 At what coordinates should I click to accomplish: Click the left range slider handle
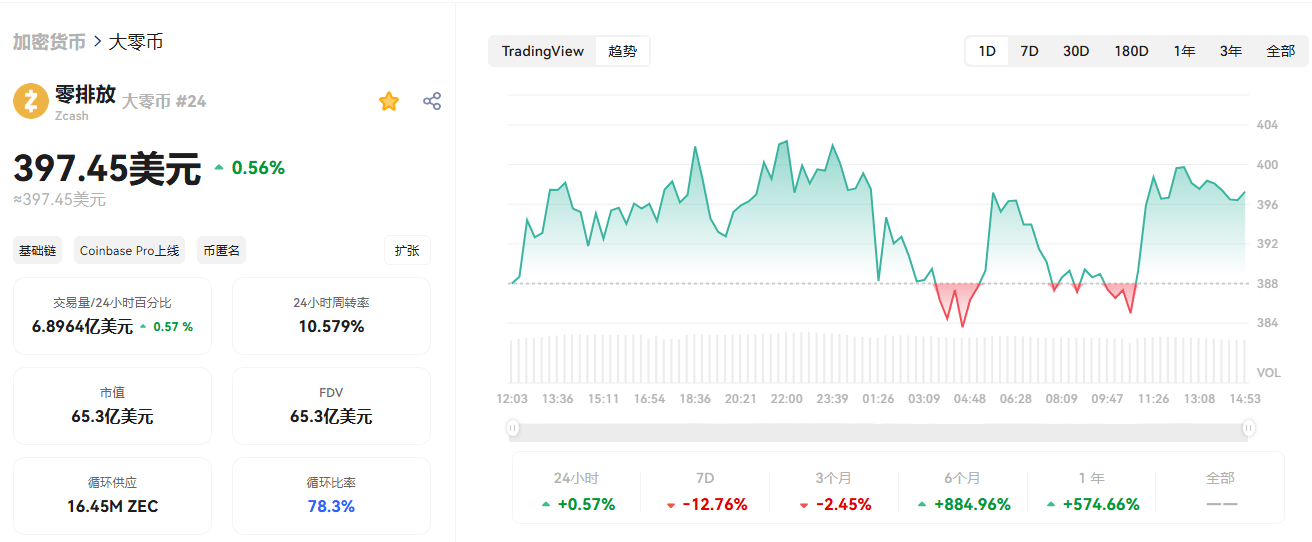[x=512, y=428]
